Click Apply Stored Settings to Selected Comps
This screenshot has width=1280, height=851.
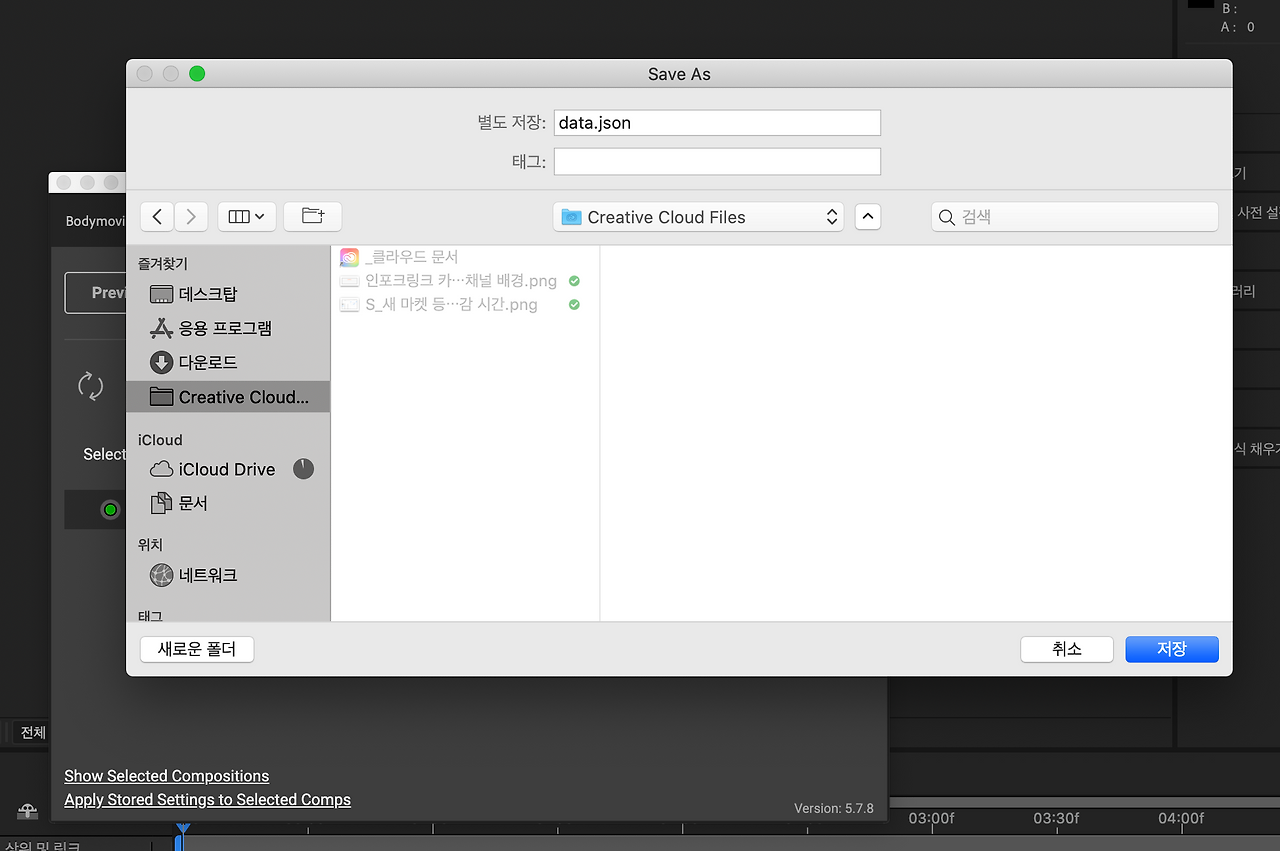pyautogui.click(x=208, y=800)
